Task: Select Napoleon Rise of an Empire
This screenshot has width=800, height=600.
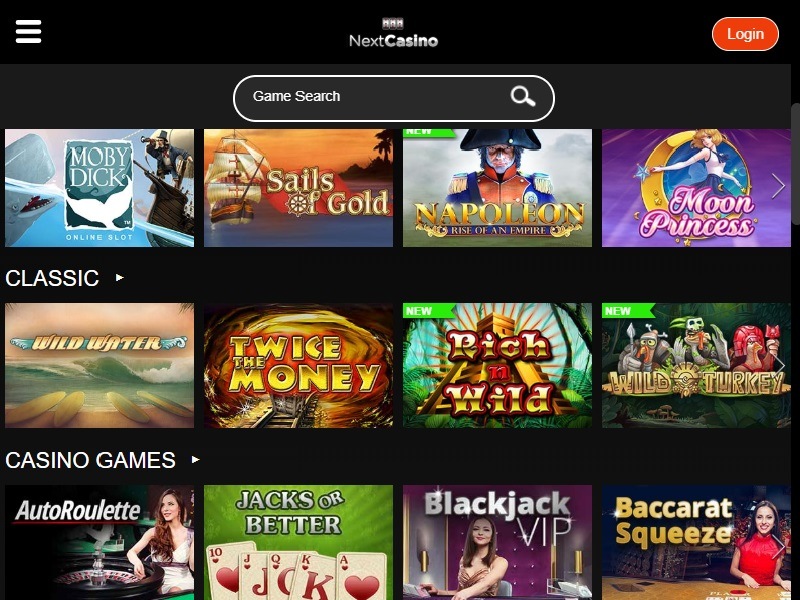Action: point(497,188)
